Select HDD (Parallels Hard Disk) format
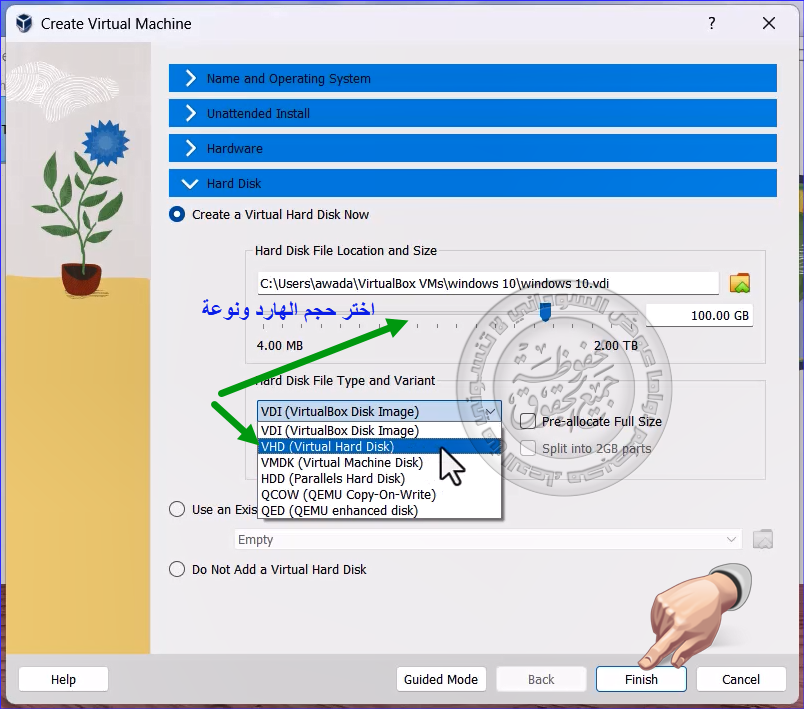804x709 pixels. [x=332, y=479]
